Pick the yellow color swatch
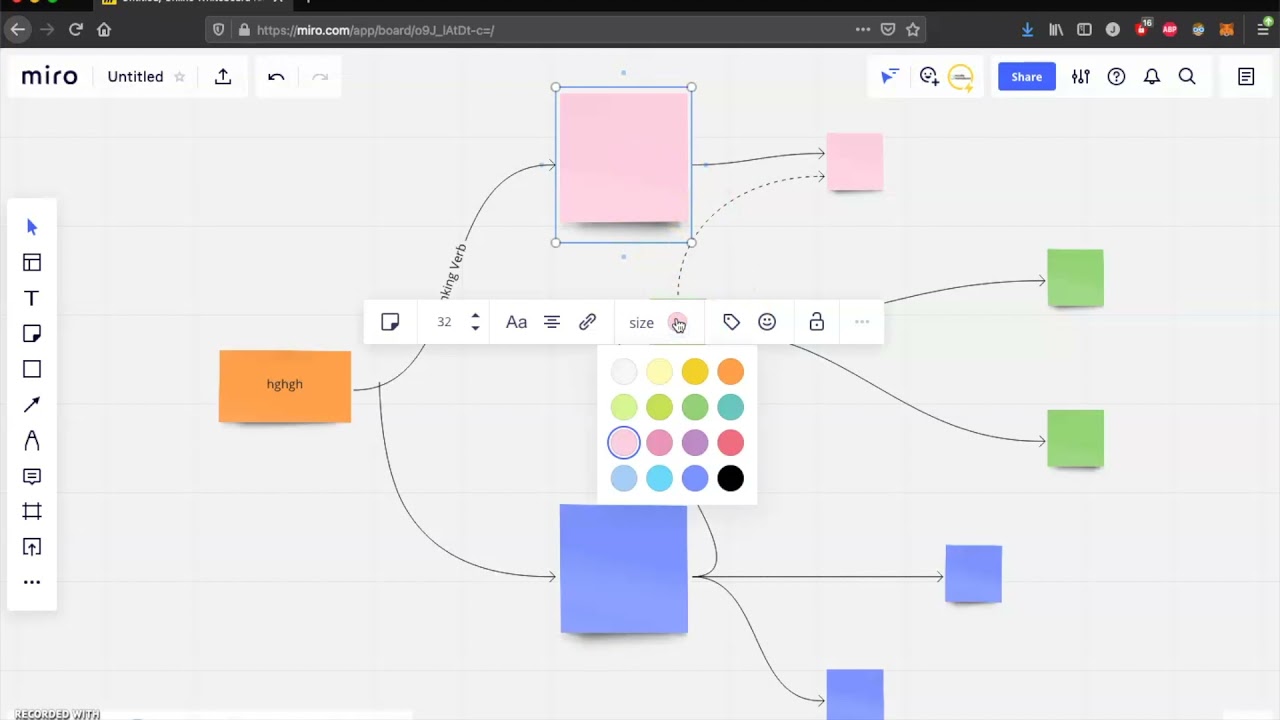 [695, 372]
